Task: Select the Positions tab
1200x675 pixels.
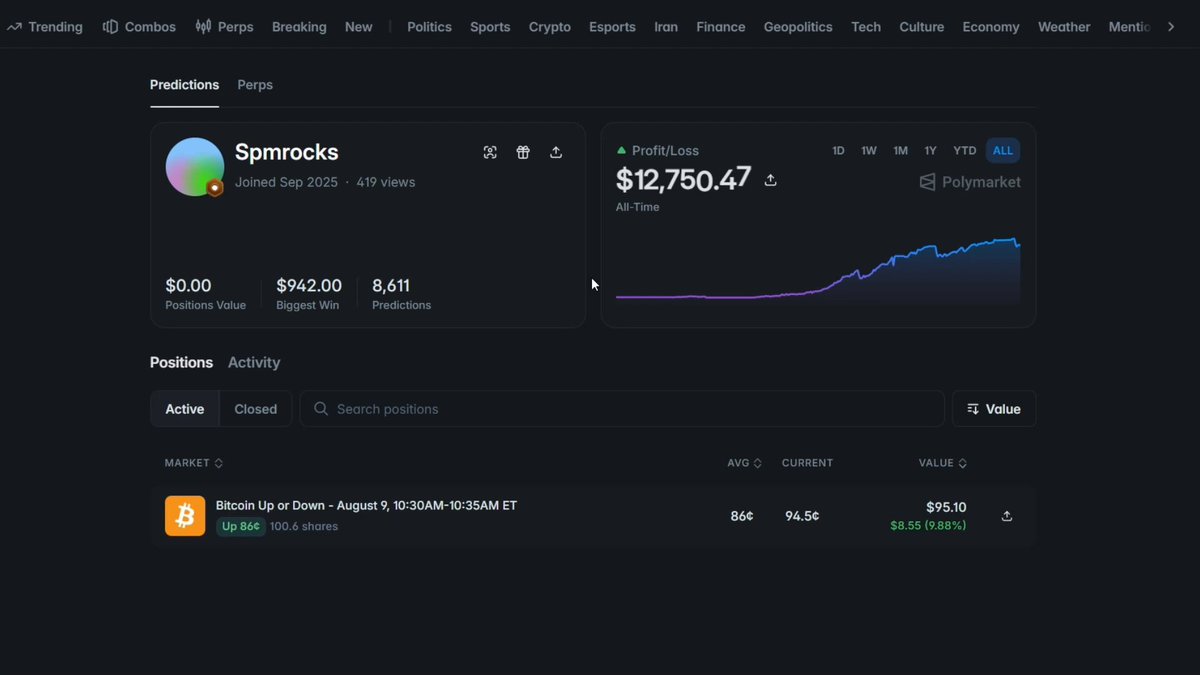Action: tap(181, 363)
